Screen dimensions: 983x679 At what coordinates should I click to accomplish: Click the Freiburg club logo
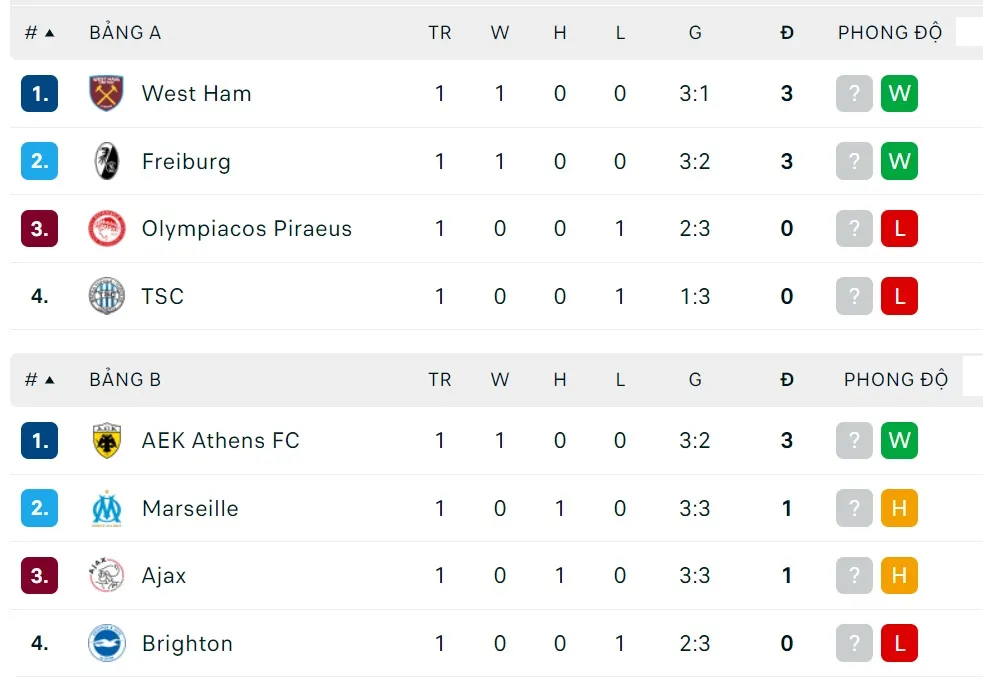click(x=106, y=161)
